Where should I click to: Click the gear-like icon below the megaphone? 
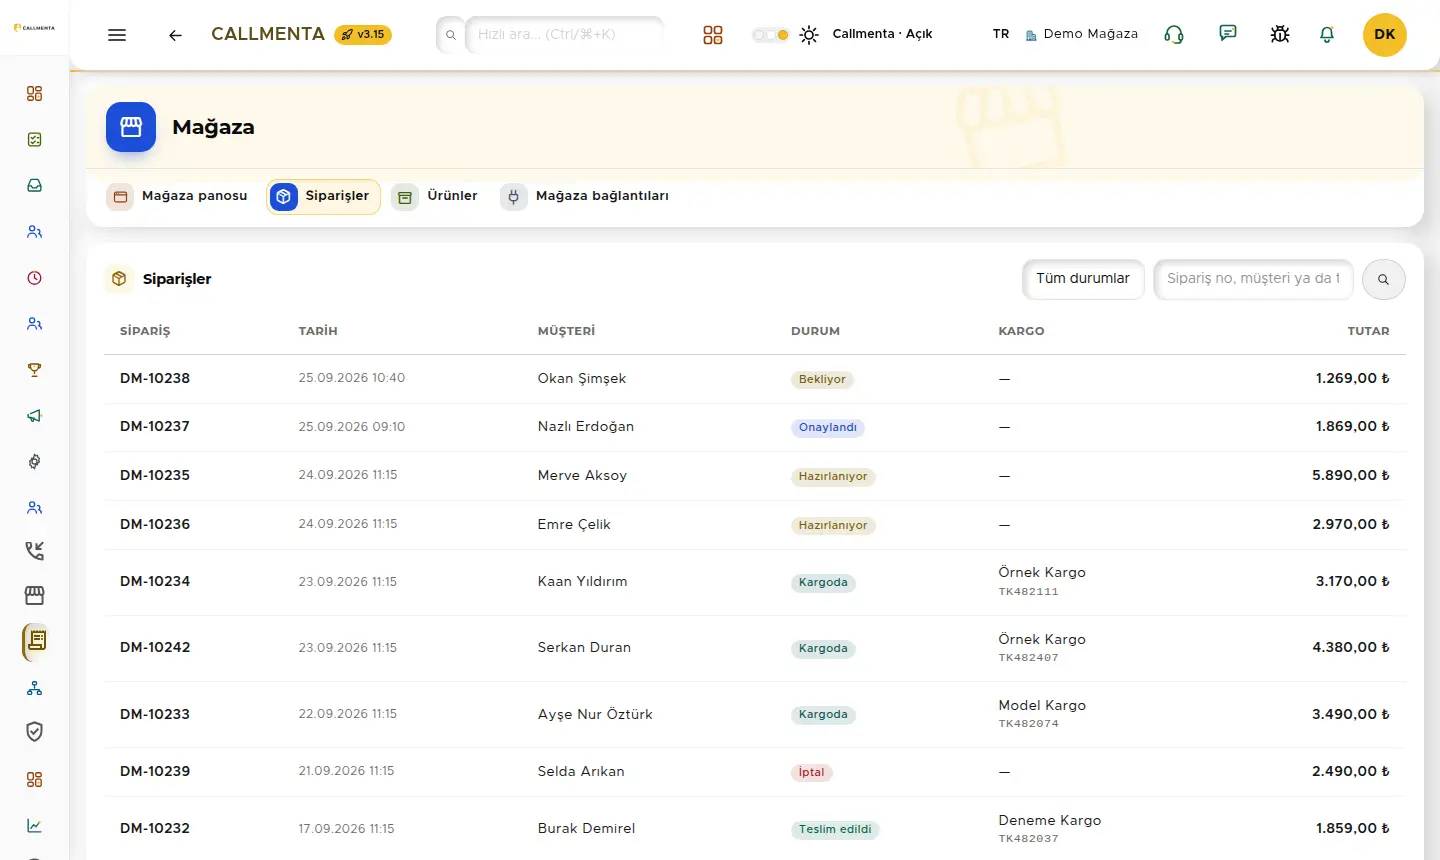35,462
